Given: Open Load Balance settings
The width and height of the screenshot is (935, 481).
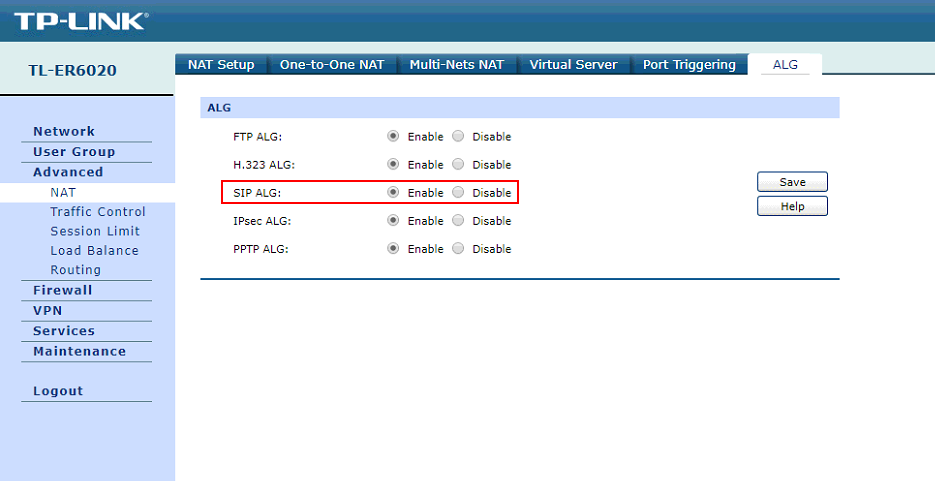Looking at the screenshot, I should [94, 251].
